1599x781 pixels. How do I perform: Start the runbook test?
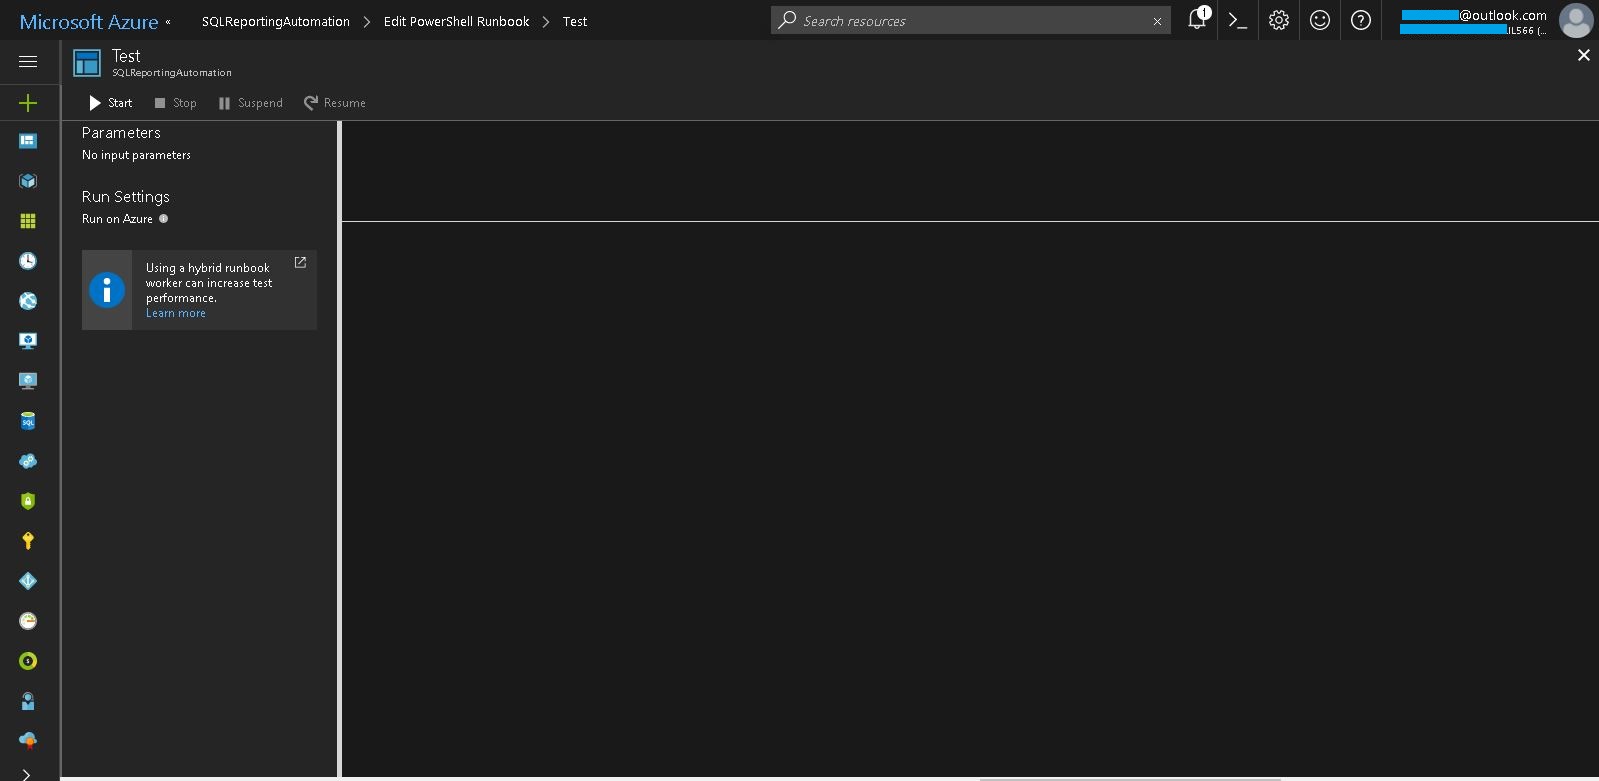tap(111, 103)
